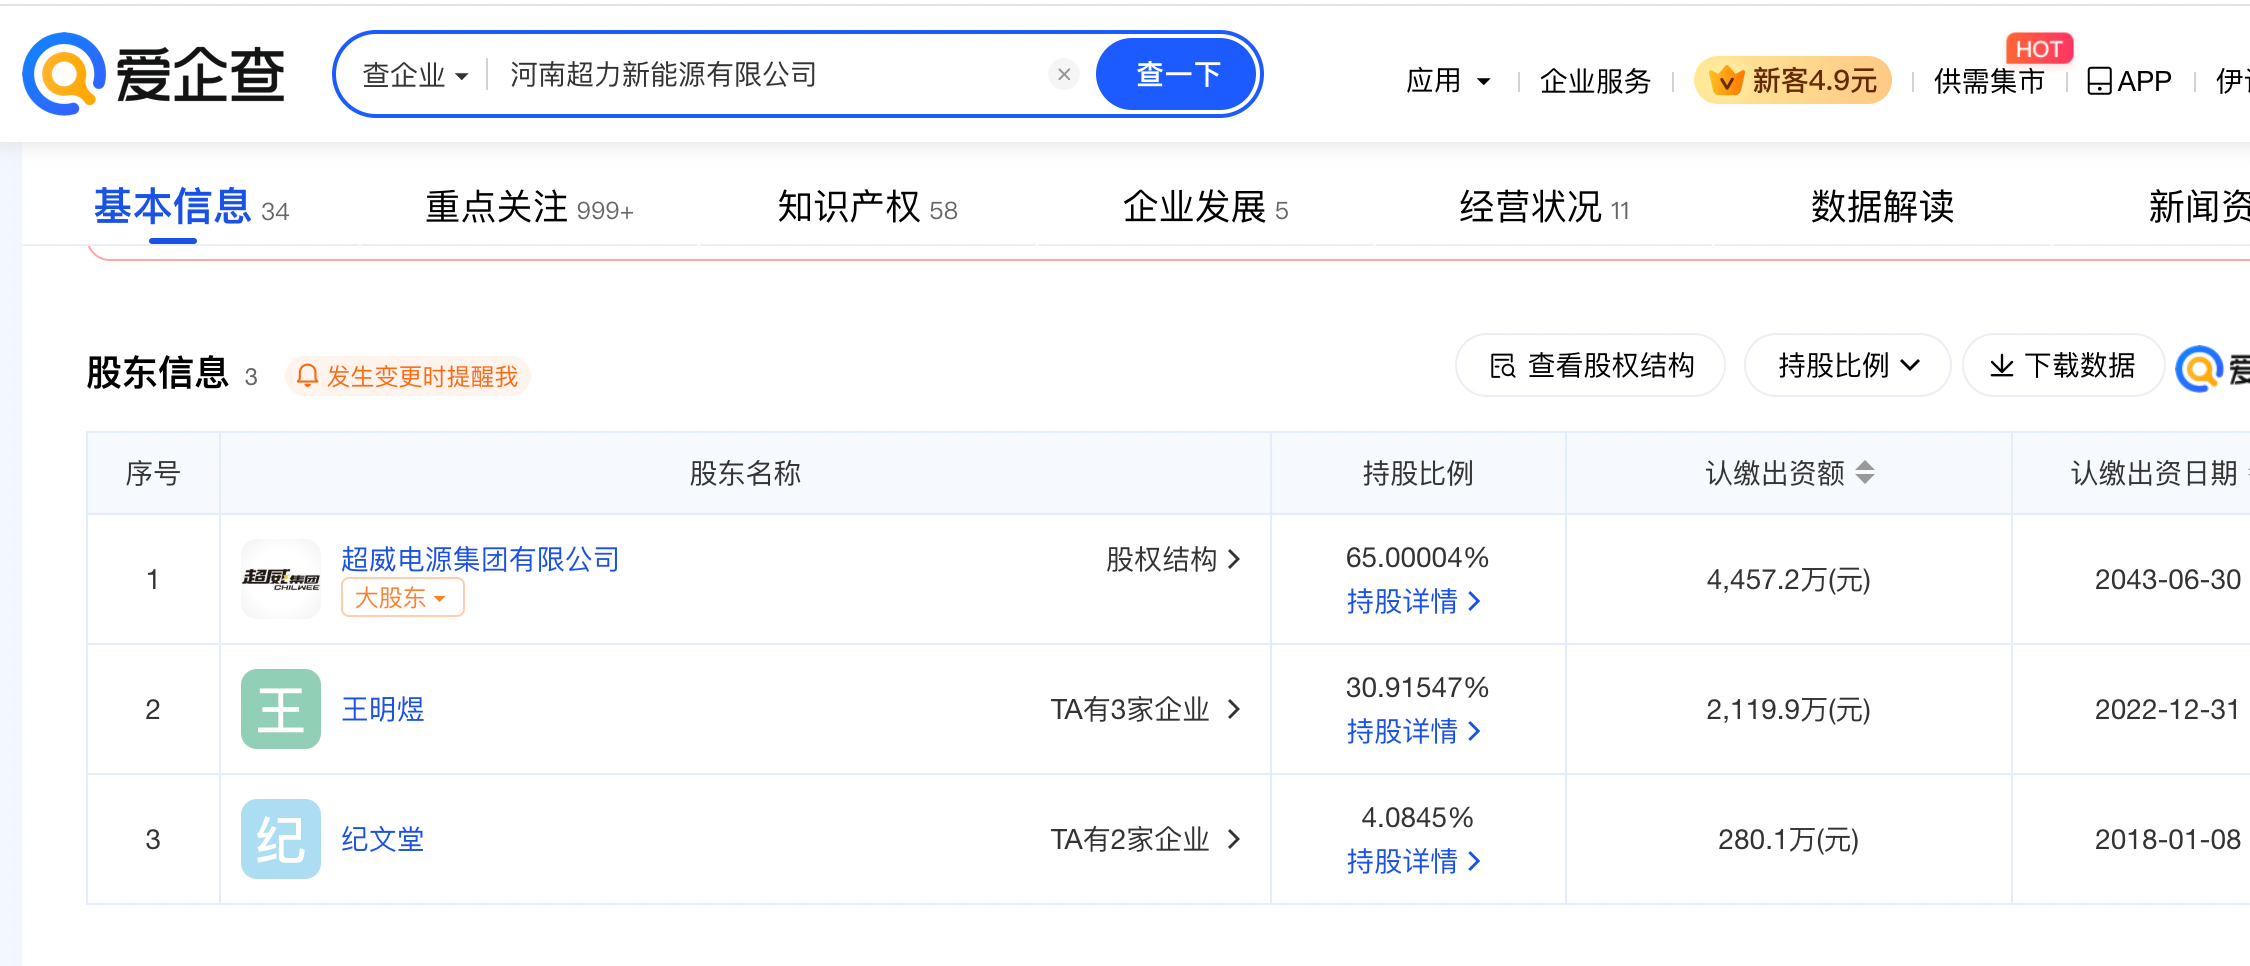Click the 280.1万(元) amount cell
Image resolution: width=2250 pixels, height=966 pixels.
pos(1788,839)
